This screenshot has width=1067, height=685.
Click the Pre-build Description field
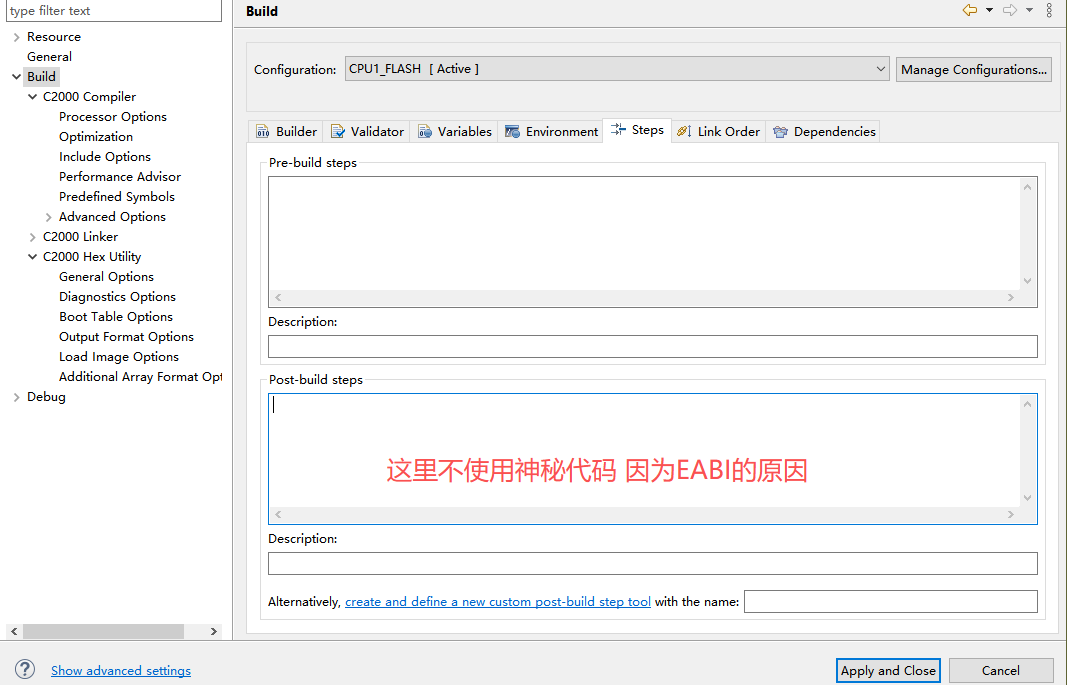click(653, 346)
